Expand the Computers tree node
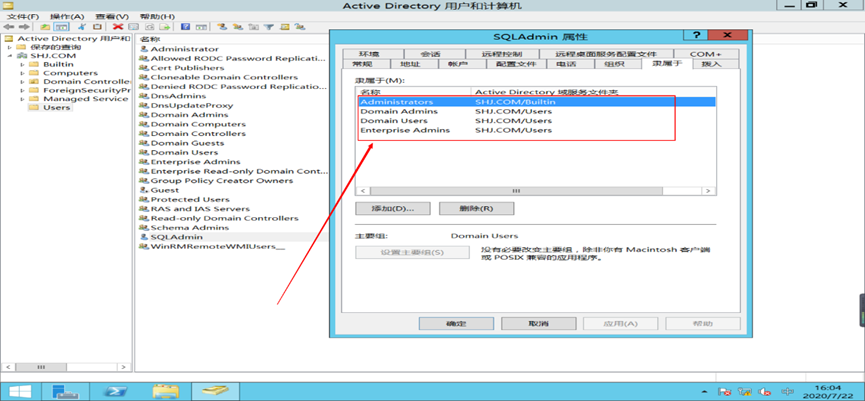Viewport: 865px width, 401px height. click(x=23, y=73)
